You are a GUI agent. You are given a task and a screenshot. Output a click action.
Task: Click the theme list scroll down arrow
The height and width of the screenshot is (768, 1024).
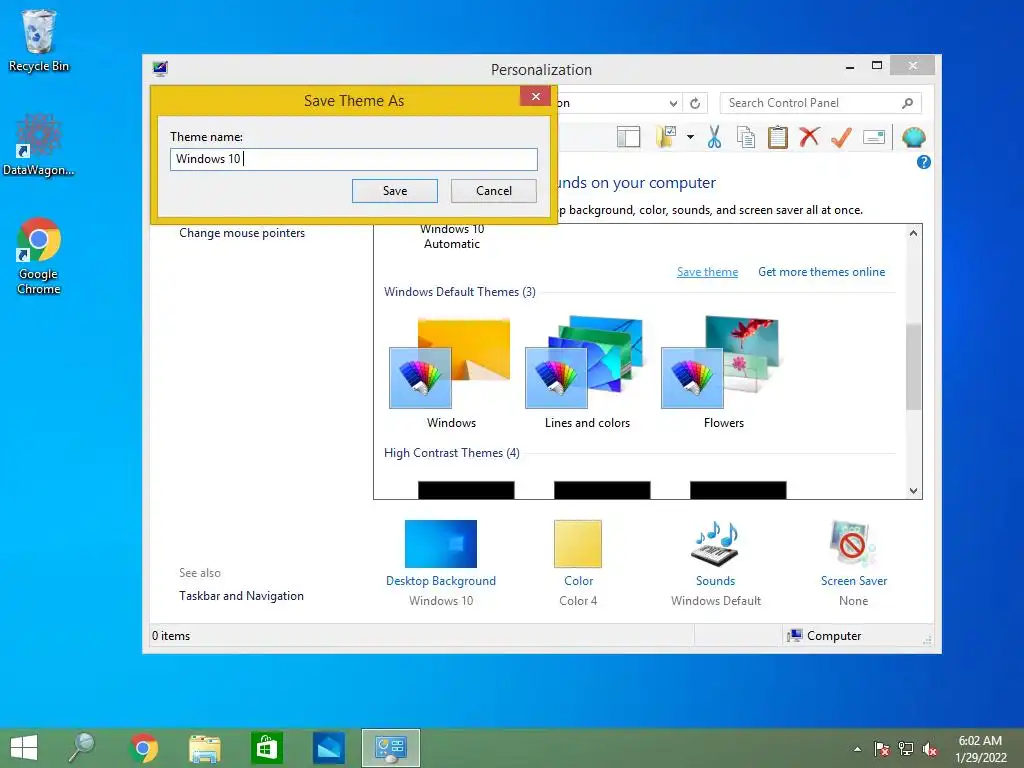tap(914, 490)
